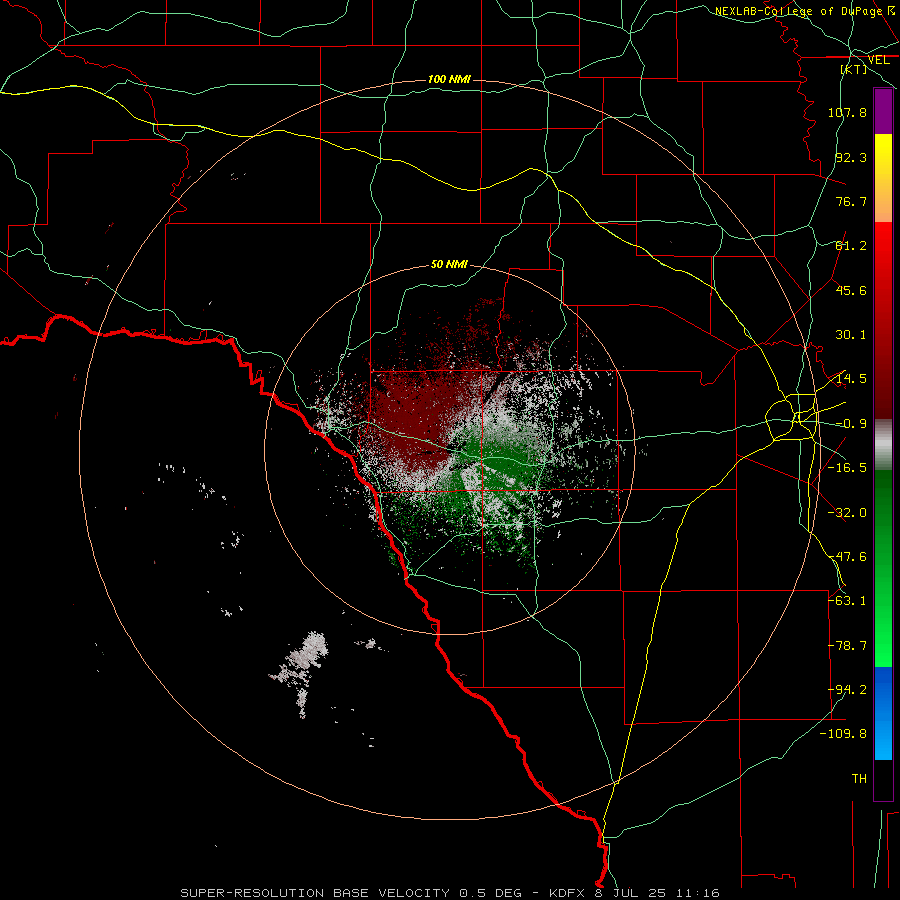
Task: Click the "[KT]" units label
Action: tap(854, 69)
